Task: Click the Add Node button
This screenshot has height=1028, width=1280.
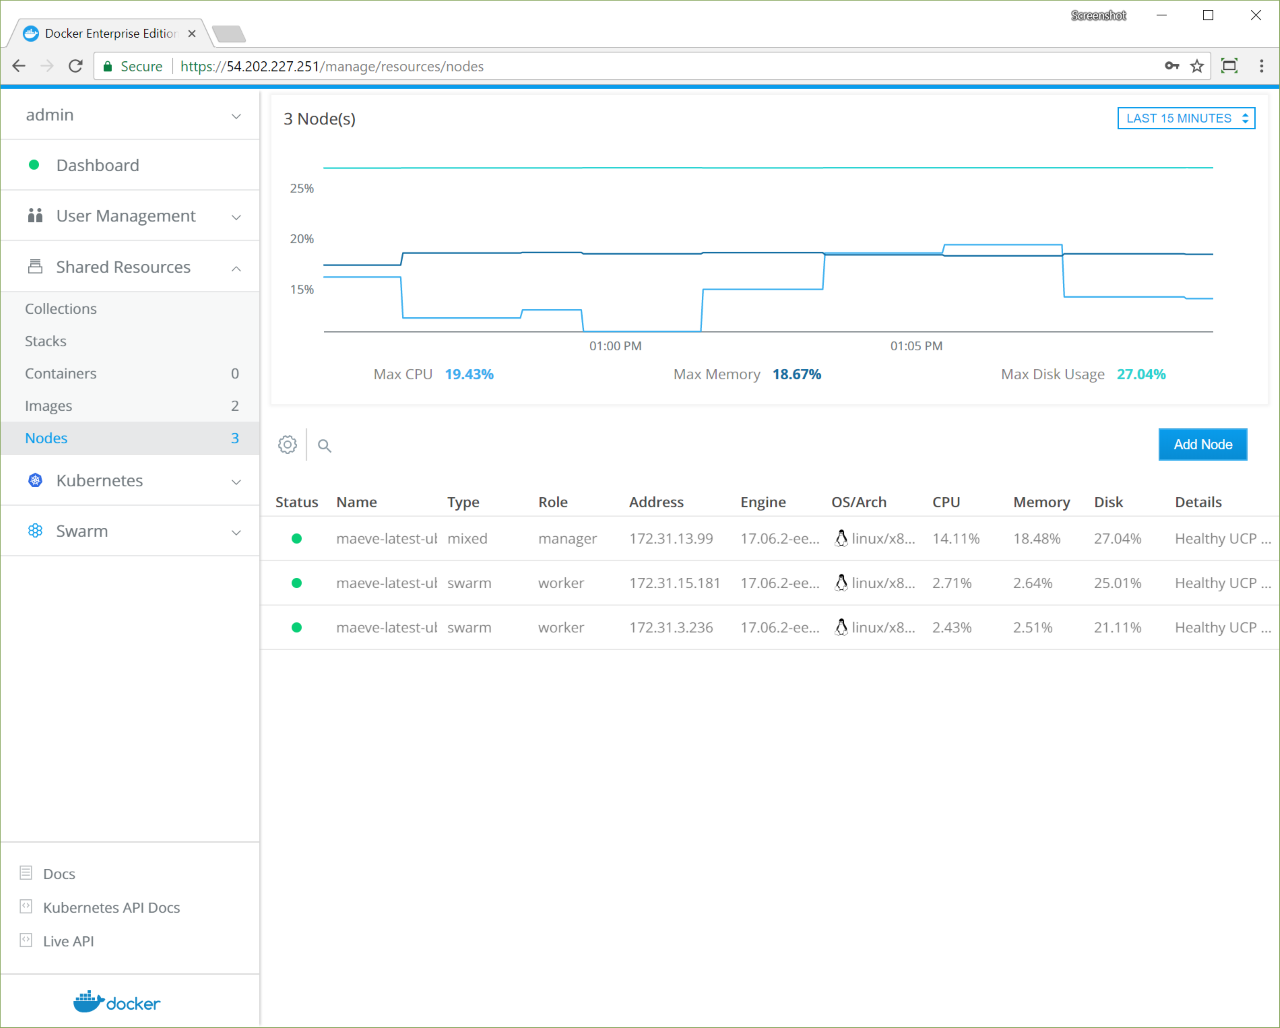Action: click(x=1202, y=444)
